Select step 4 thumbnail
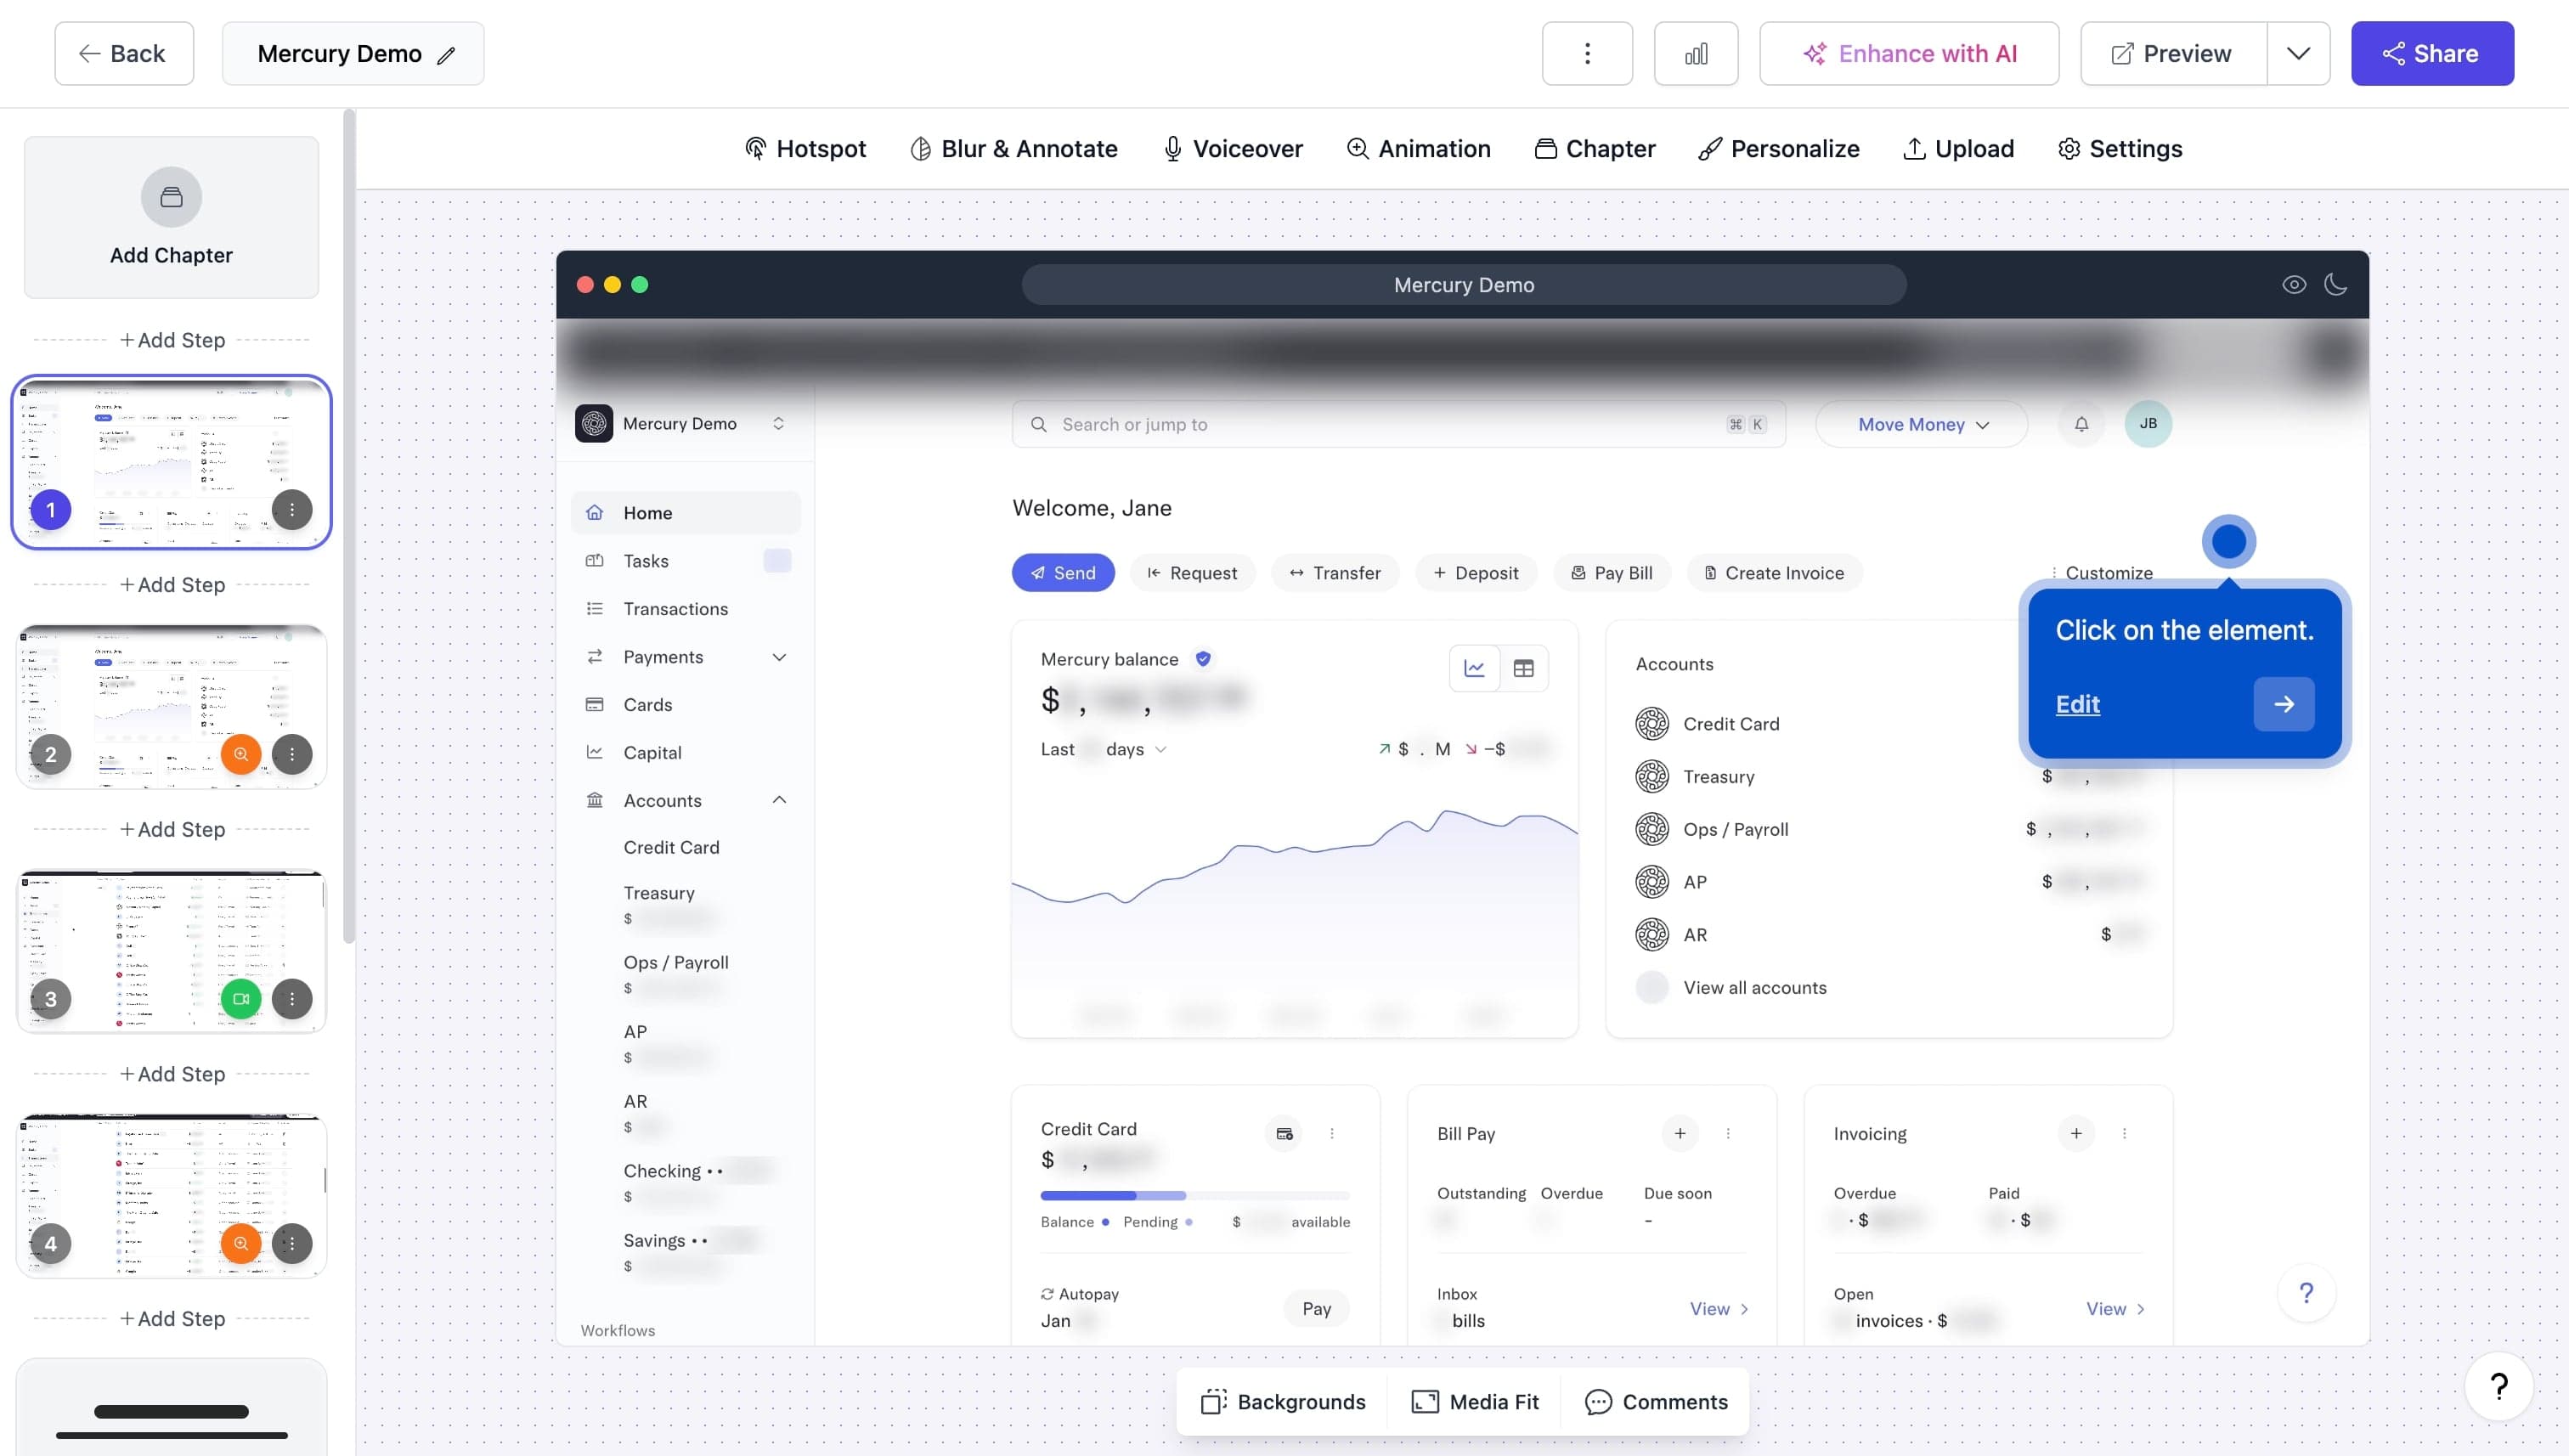Viewport: 2569px width, 1456px height. (171, 1196)
